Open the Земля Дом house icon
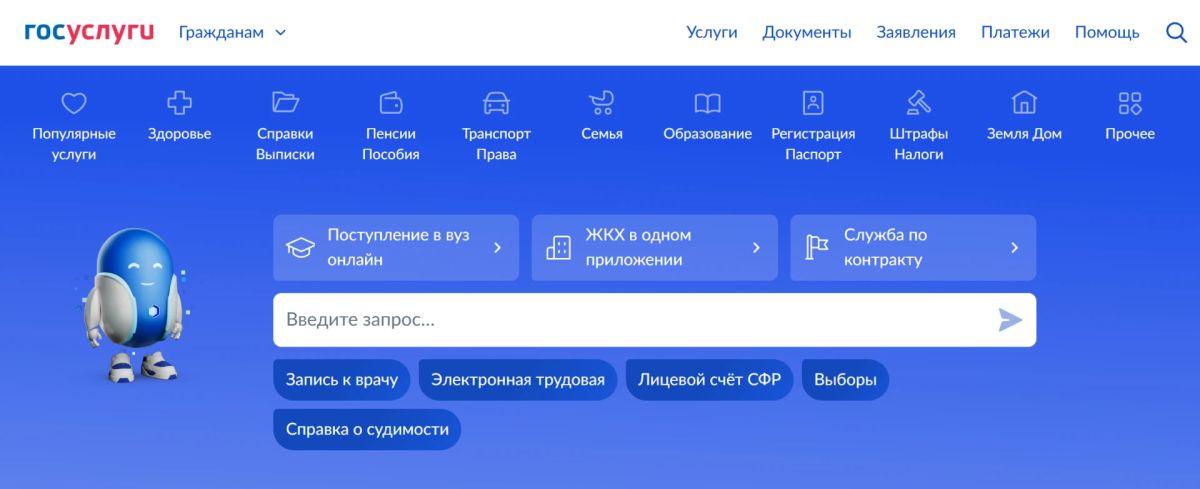The width and height of the screenshot is (1200, 489). click(1024, 102)
